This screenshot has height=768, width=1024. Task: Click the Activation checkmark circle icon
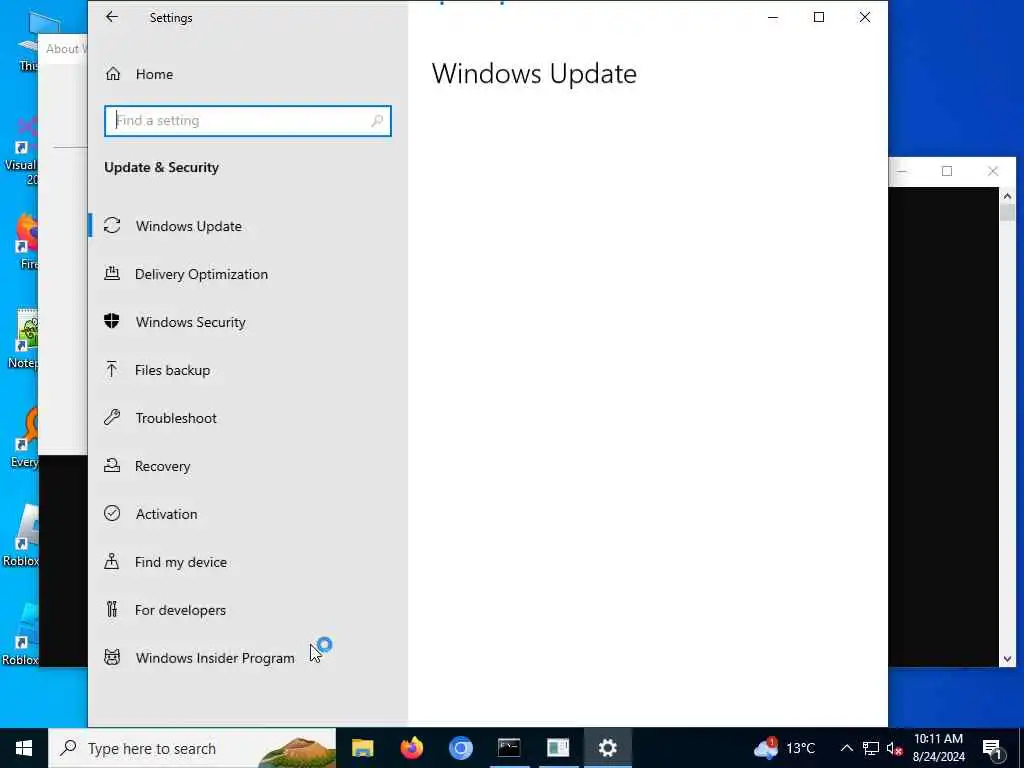tap(112, 513)
